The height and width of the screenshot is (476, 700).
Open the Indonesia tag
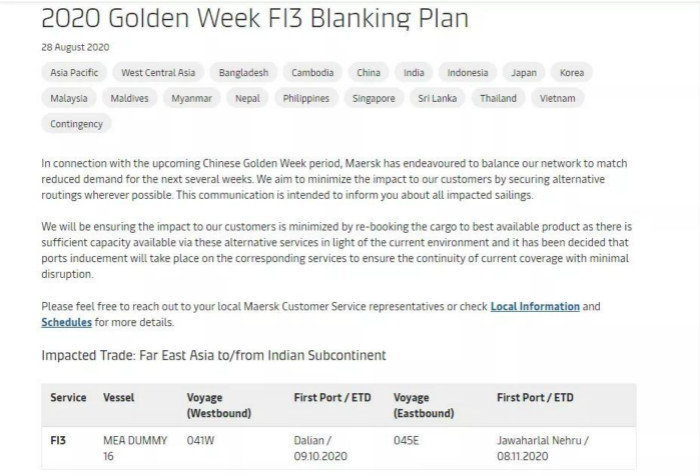[x=467, y=72]
